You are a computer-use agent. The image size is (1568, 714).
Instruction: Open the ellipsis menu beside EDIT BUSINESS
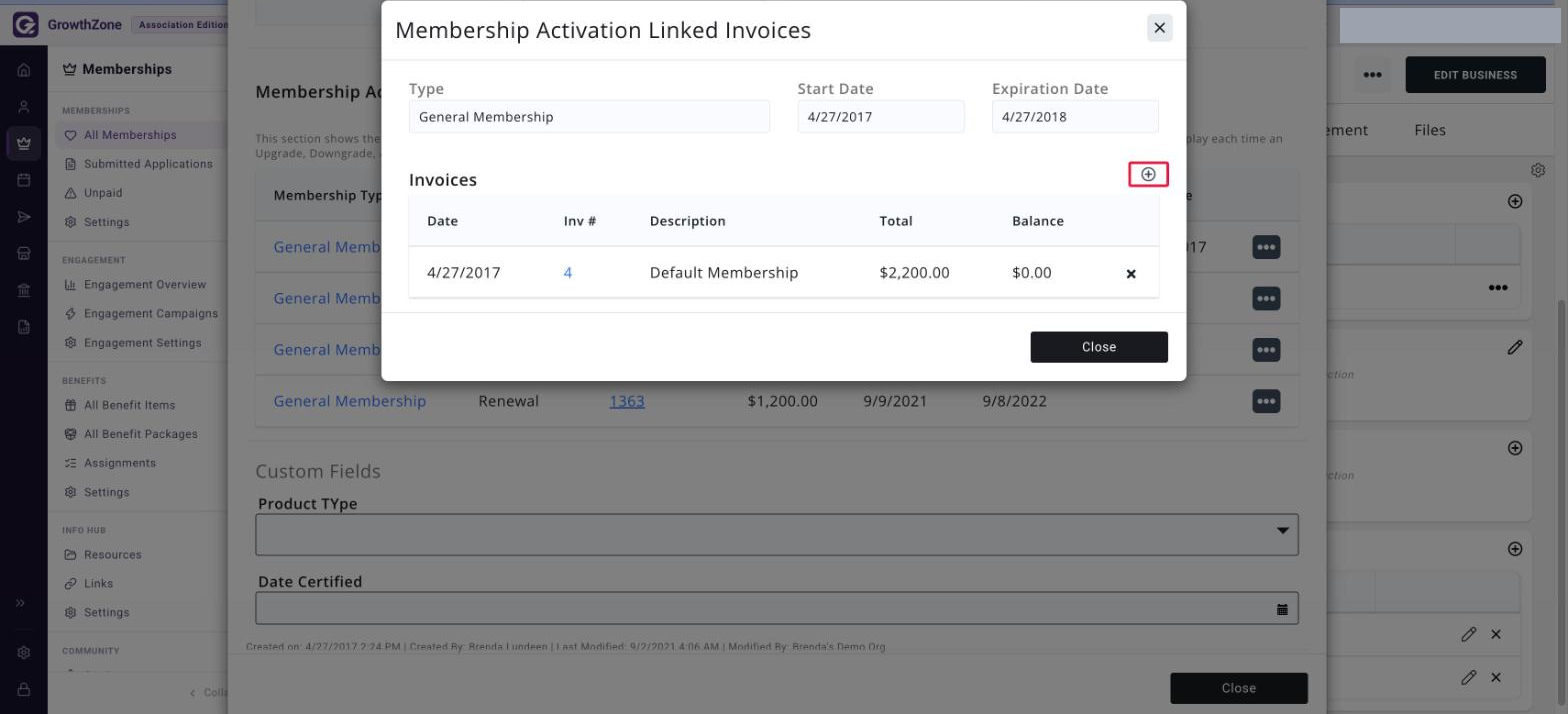1372,75
